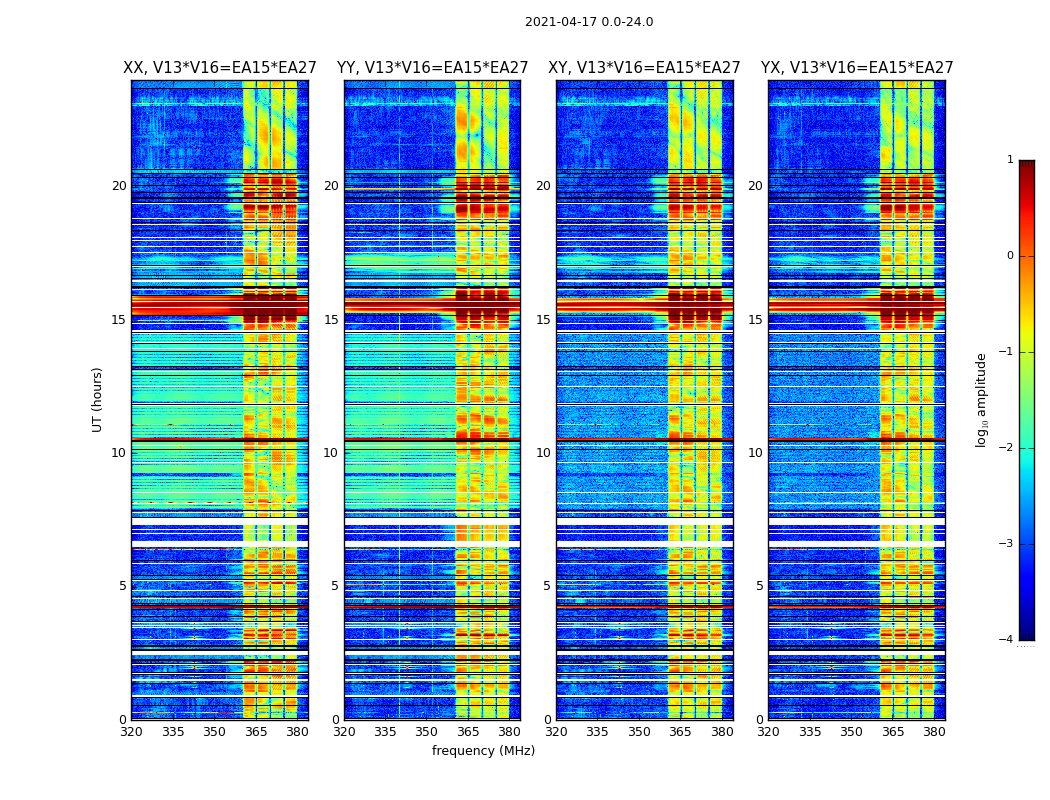Click the UT (hours) axis label

97,400
